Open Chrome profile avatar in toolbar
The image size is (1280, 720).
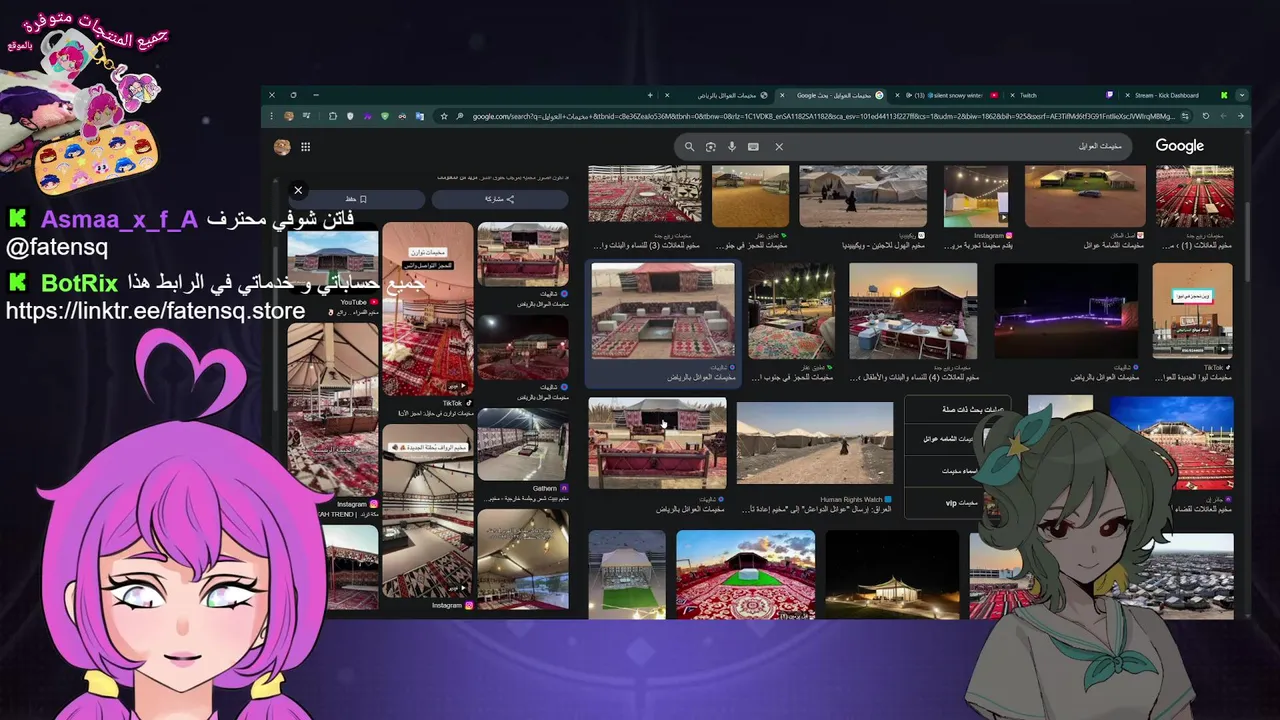[289, 116]
